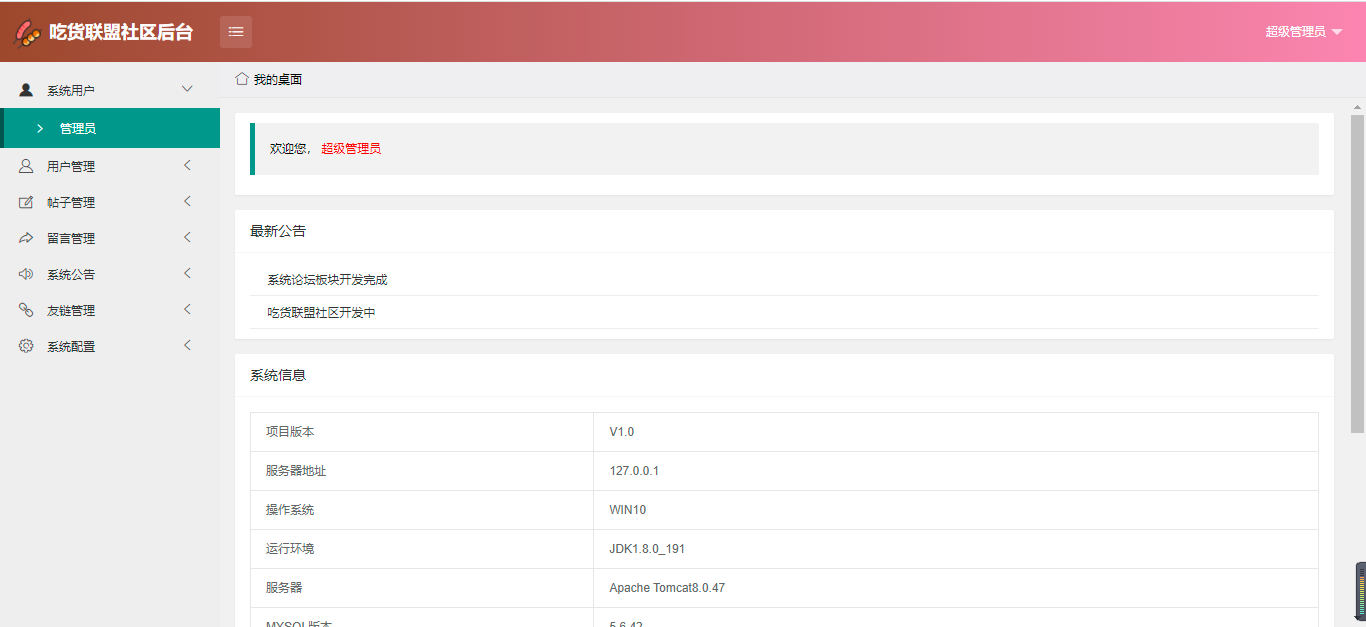This screenshot has width=1366, height=627.
Task: Select the 系统用户 menu label
Action: pyautogui.click(x=71, y=90)
